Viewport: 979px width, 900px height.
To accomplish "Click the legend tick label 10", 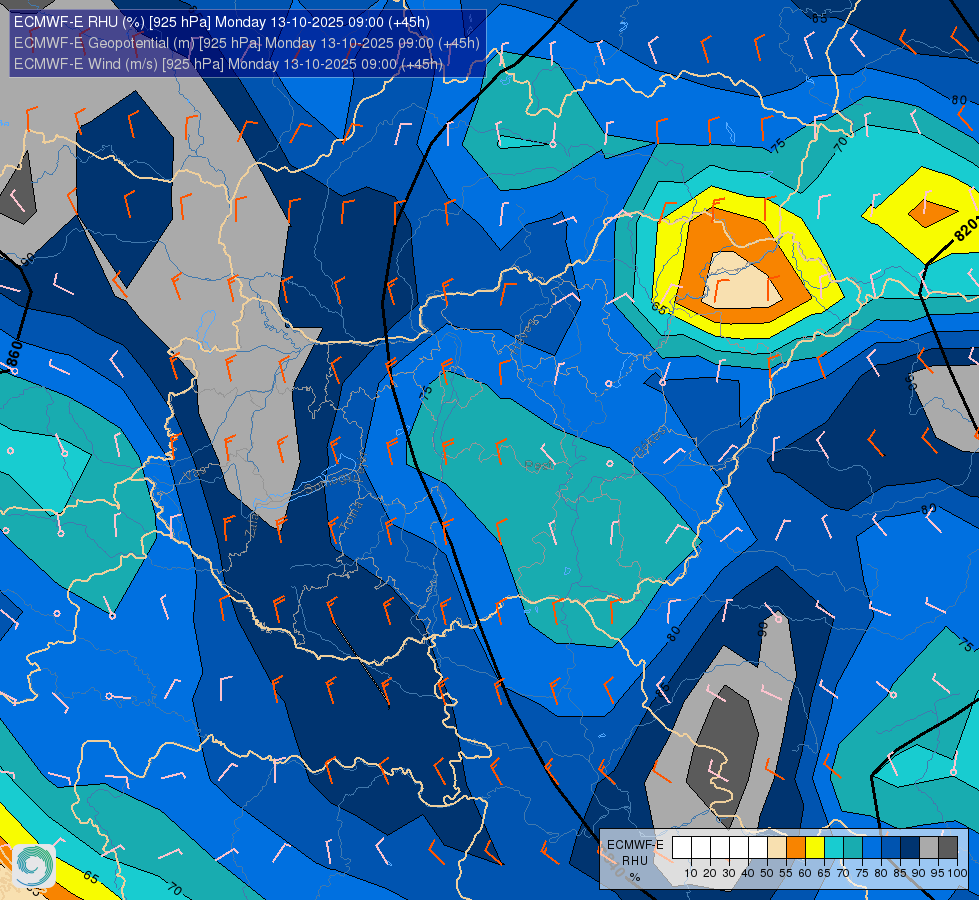I will click(x=691, y=873).
